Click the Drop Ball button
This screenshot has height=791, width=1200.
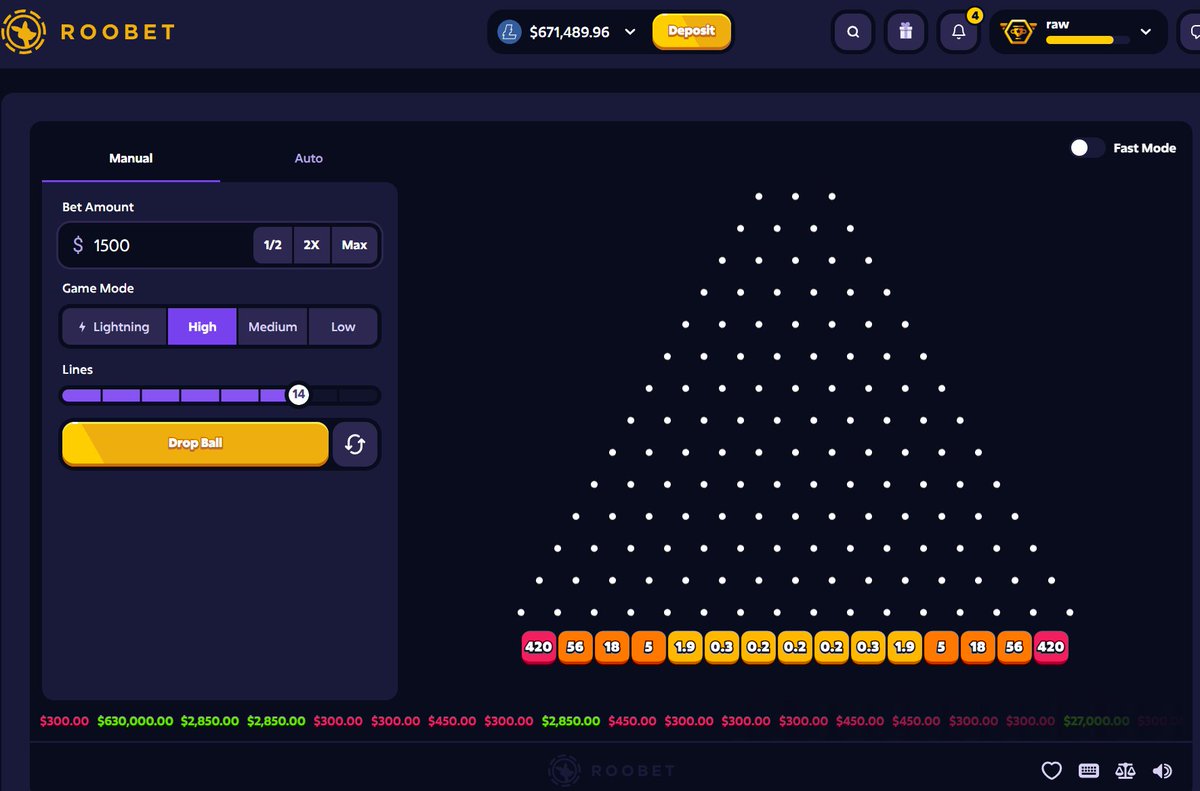click(195, 443)
